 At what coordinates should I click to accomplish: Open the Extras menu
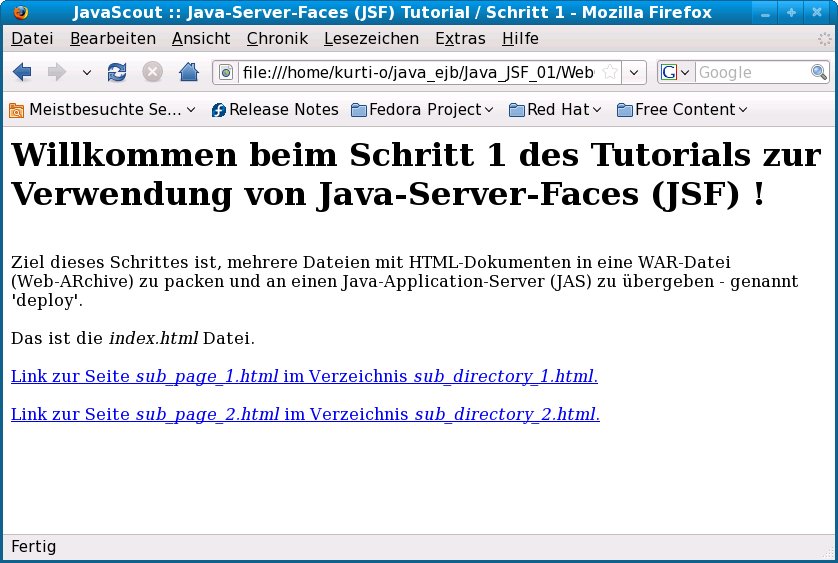pyautogui.click(x=460, y=39)
